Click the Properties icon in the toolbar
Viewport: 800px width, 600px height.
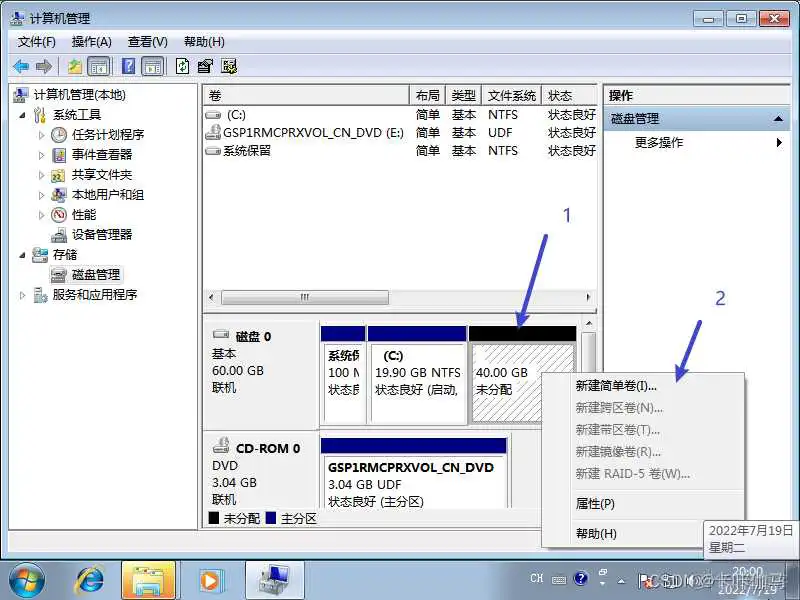[205, 66]
